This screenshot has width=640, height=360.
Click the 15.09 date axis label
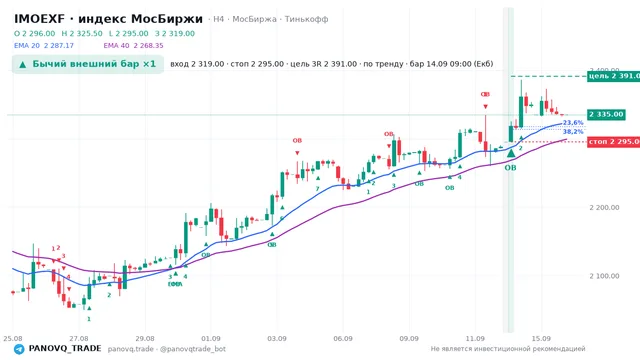[x=541, y=338]
